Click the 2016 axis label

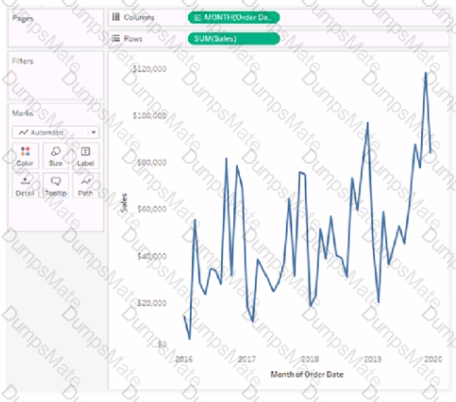pyautogui.click(x=184, y=359)
